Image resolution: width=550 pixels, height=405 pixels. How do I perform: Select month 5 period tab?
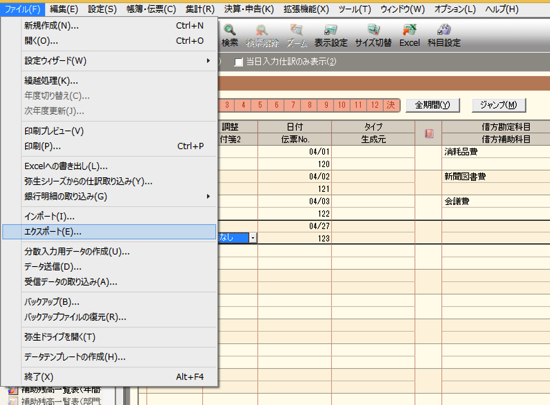(x=260, y=105)
